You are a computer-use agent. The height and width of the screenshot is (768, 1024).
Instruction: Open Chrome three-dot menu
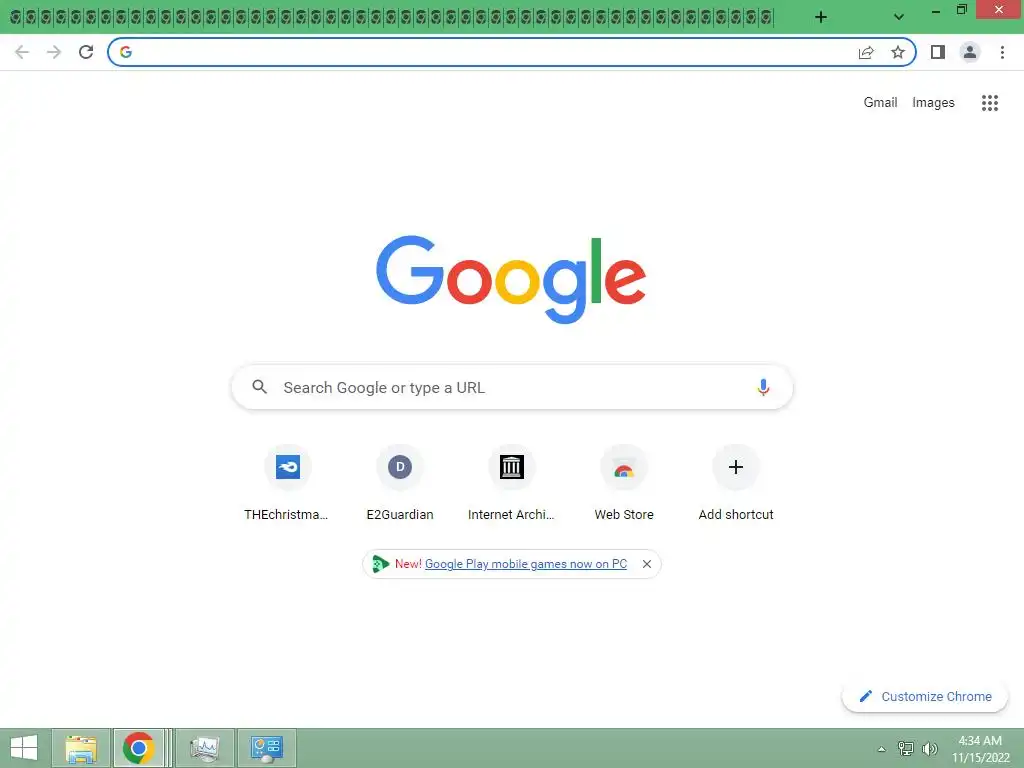click(x=1002, y=52)
